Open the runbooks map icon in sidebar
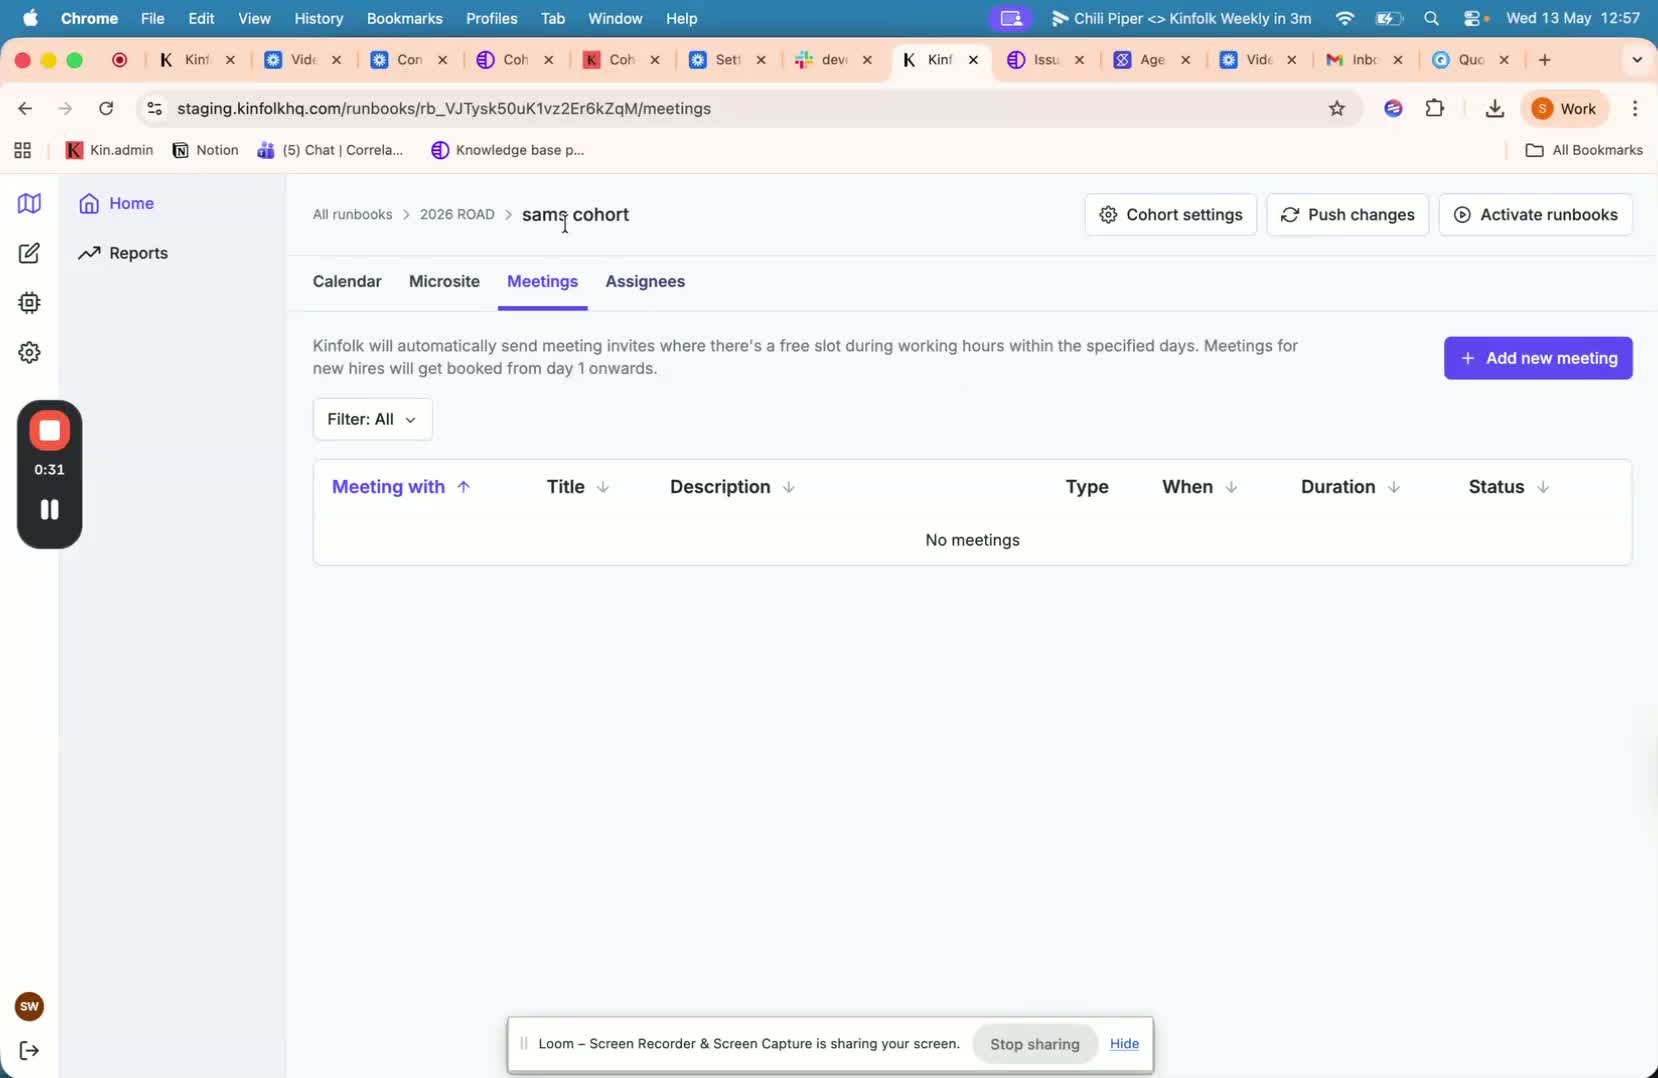Image resolution: width=1658 pixels, height=1078 pixels. (29, 203)
